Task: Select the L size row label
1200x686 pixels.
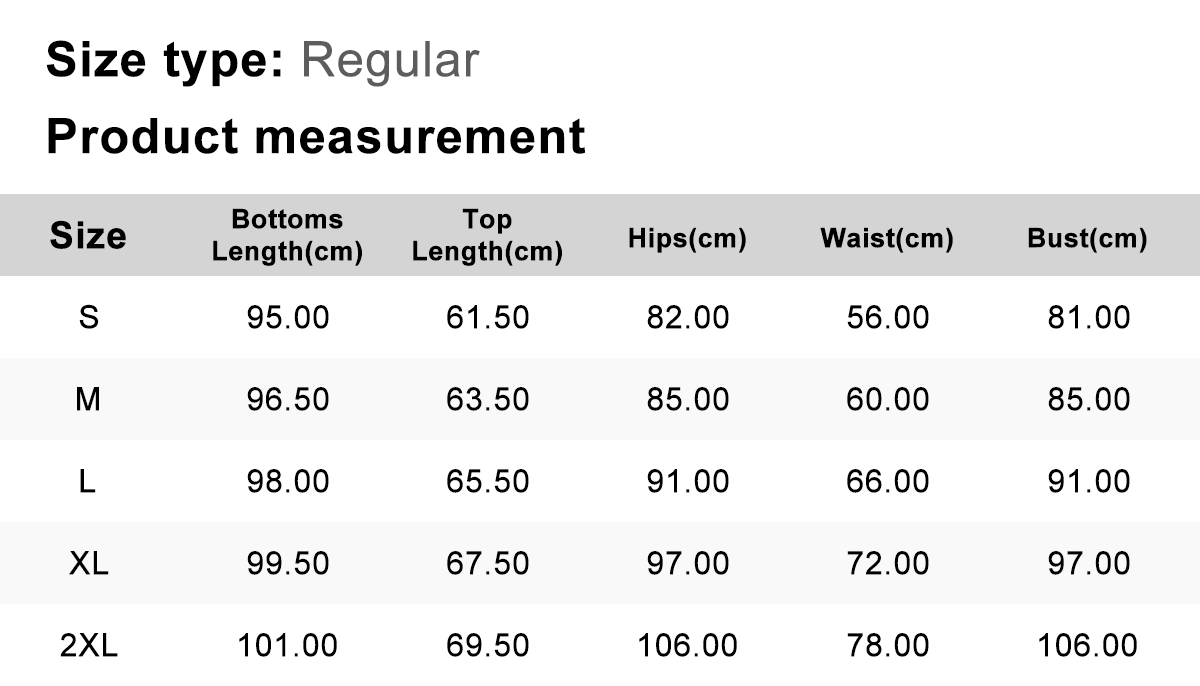Action: tap(88, 482)
